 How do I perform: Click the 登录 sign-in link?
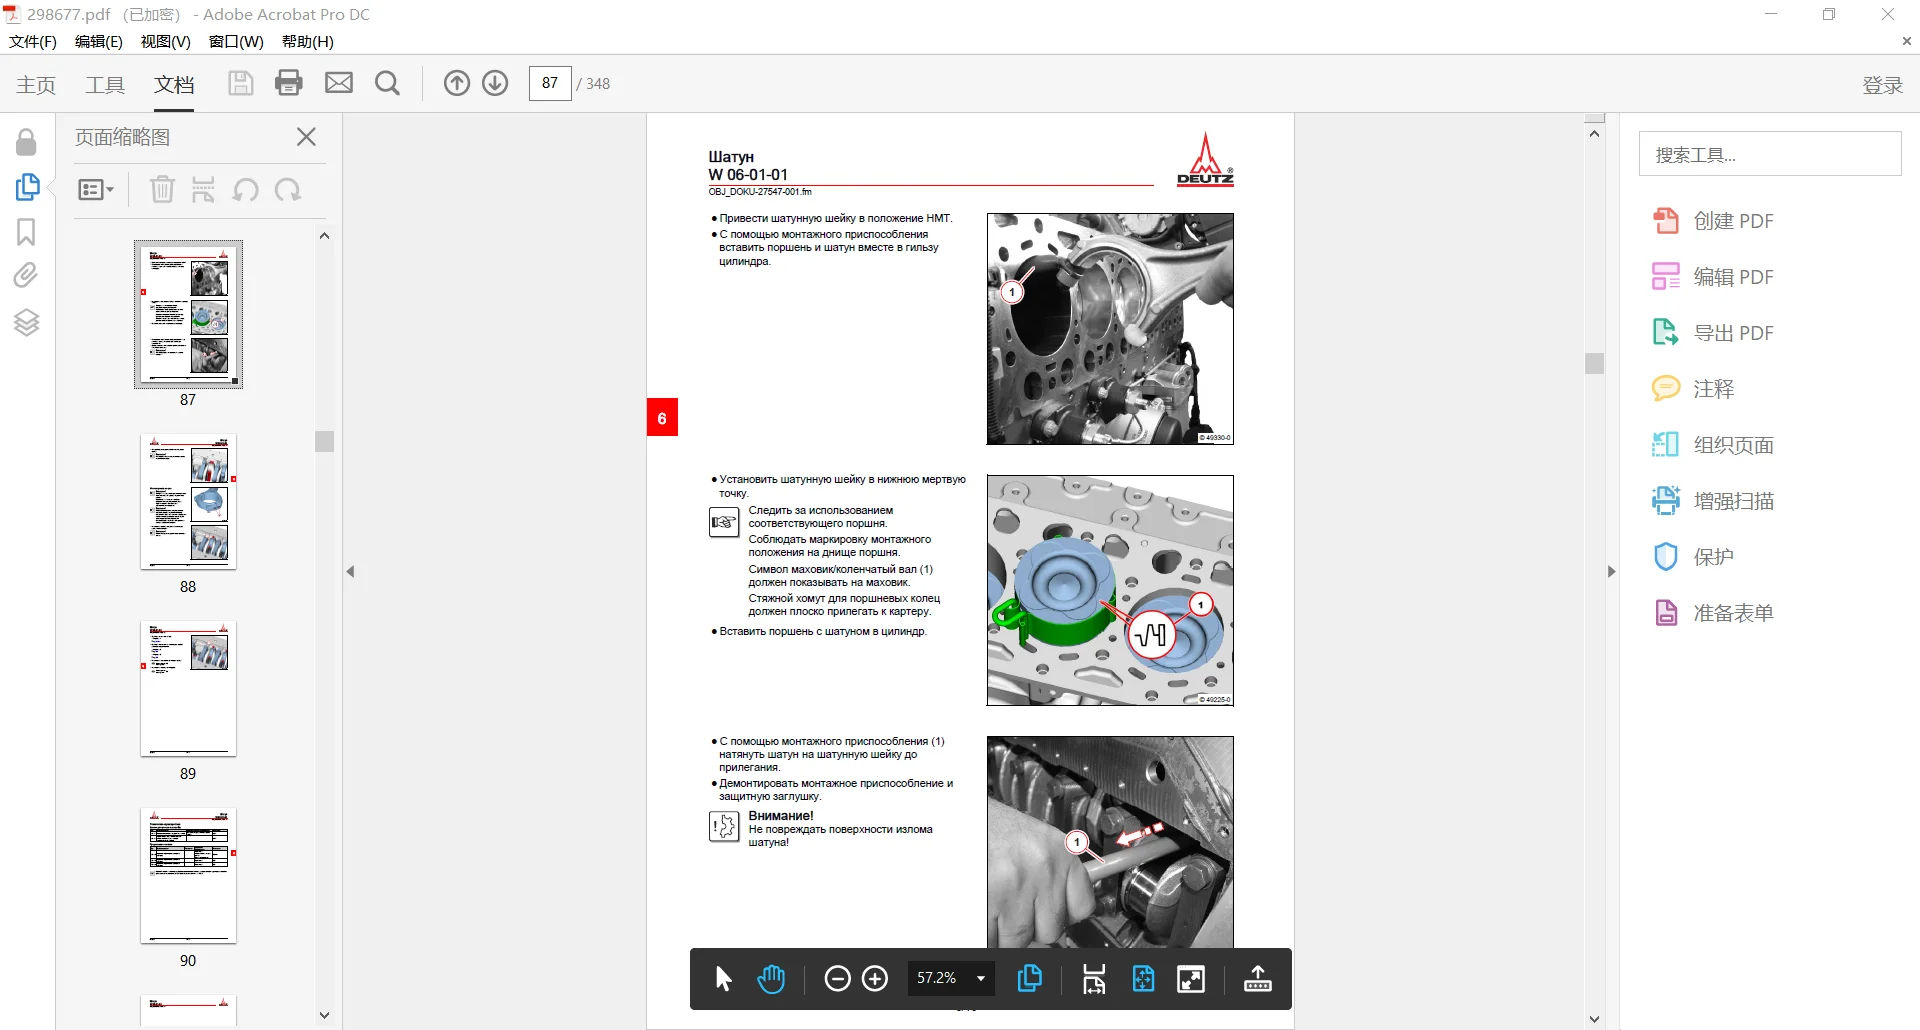click(1882, 85)
